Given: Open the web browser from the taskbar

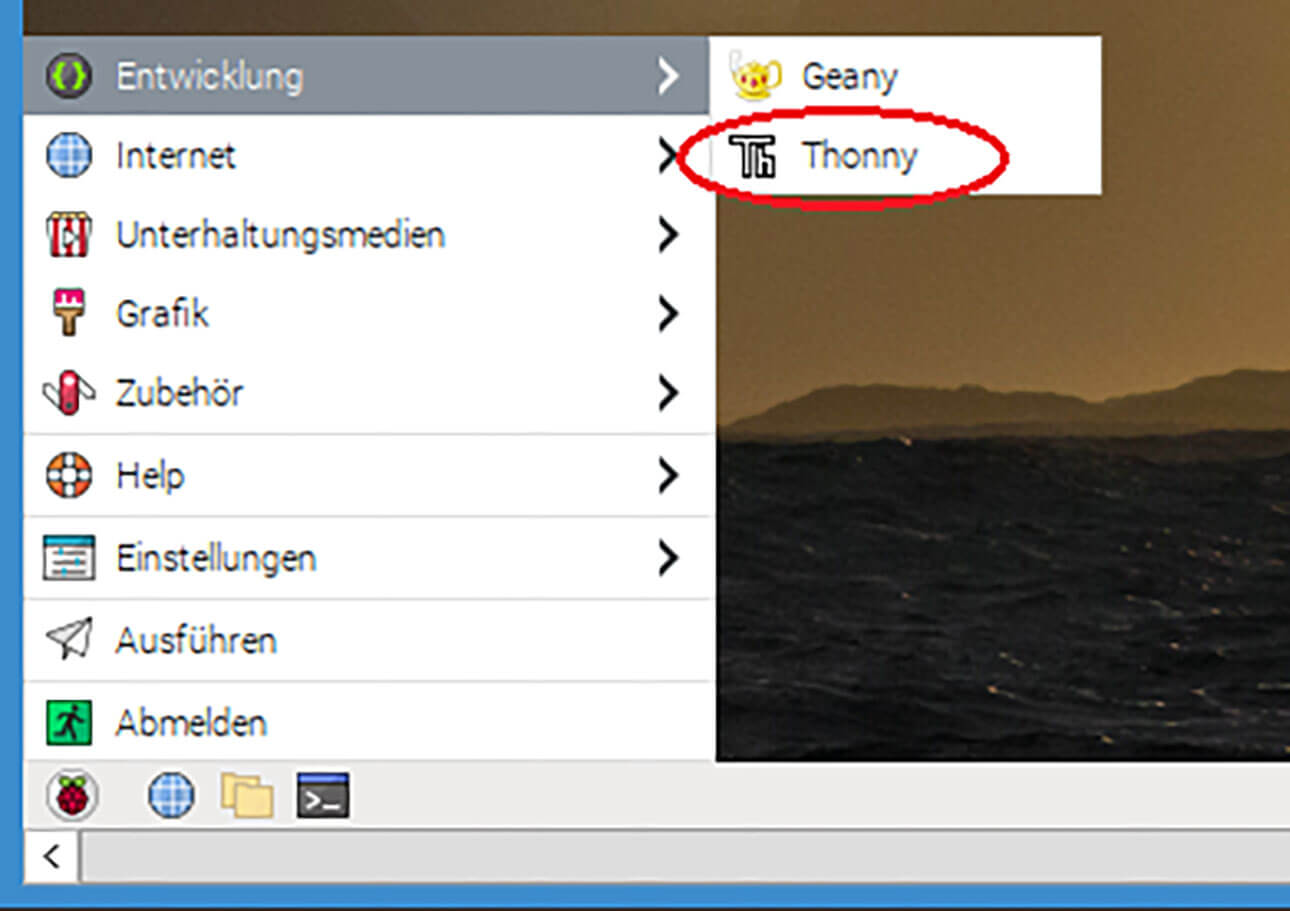Looking at the screenshot, I should [x=170, y=793].
